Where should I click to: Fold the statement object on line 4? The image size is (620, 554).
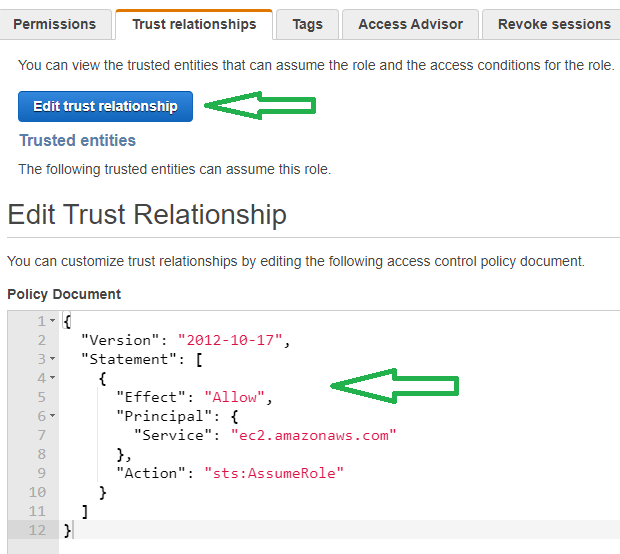(x=52, y=378)
